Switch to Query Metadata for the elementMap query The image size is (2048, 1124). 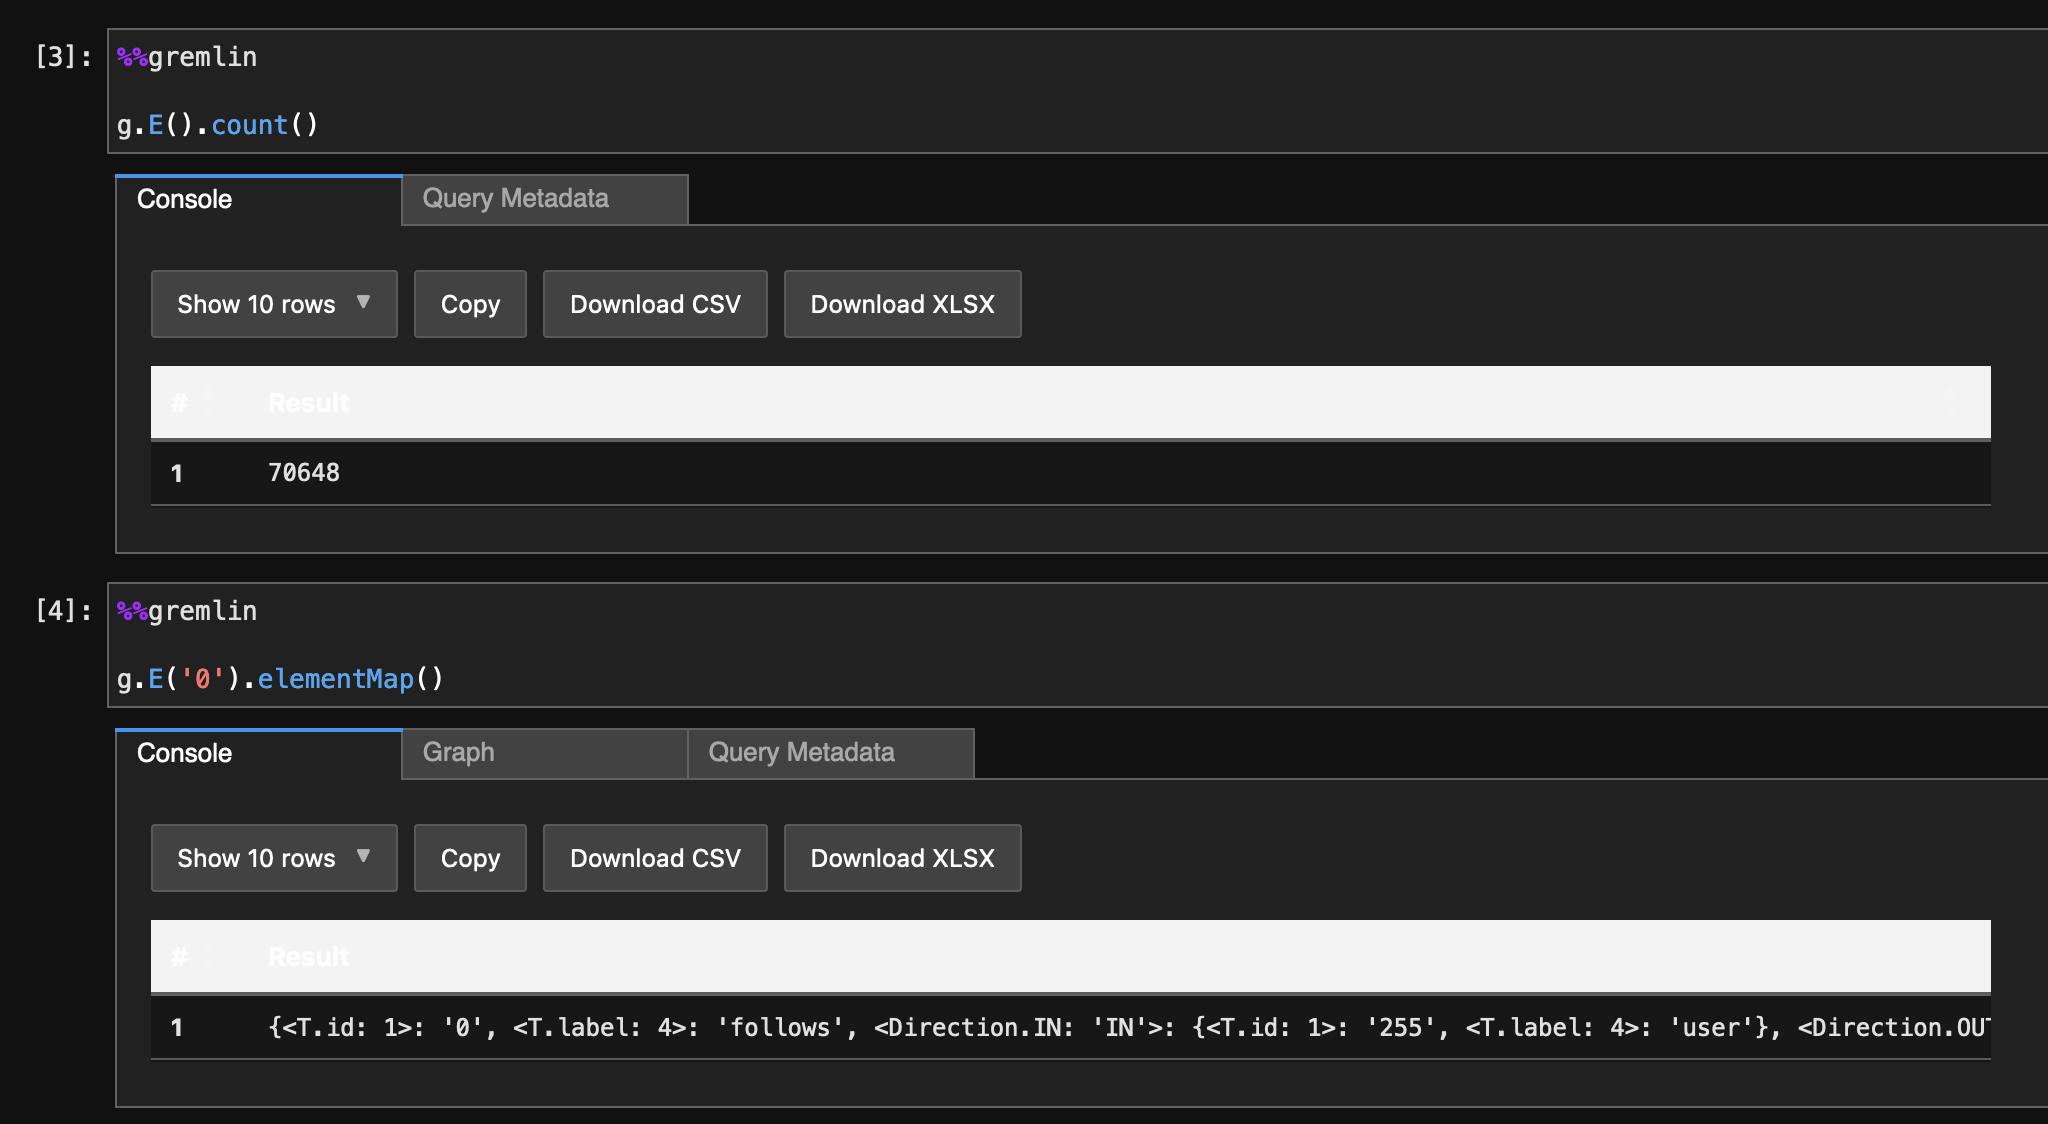click(801, 752)
